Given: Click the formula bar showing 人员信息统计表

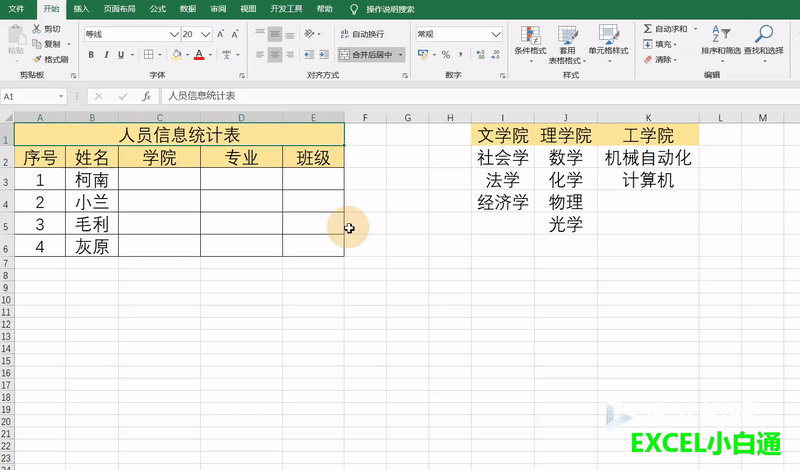Looking at the screenshot, I should click(480, 96).
